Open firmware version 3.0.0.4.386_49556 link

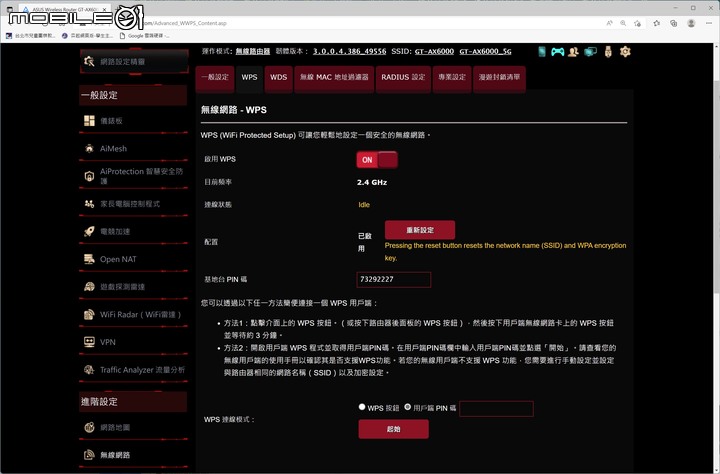(x=349, y=51)
